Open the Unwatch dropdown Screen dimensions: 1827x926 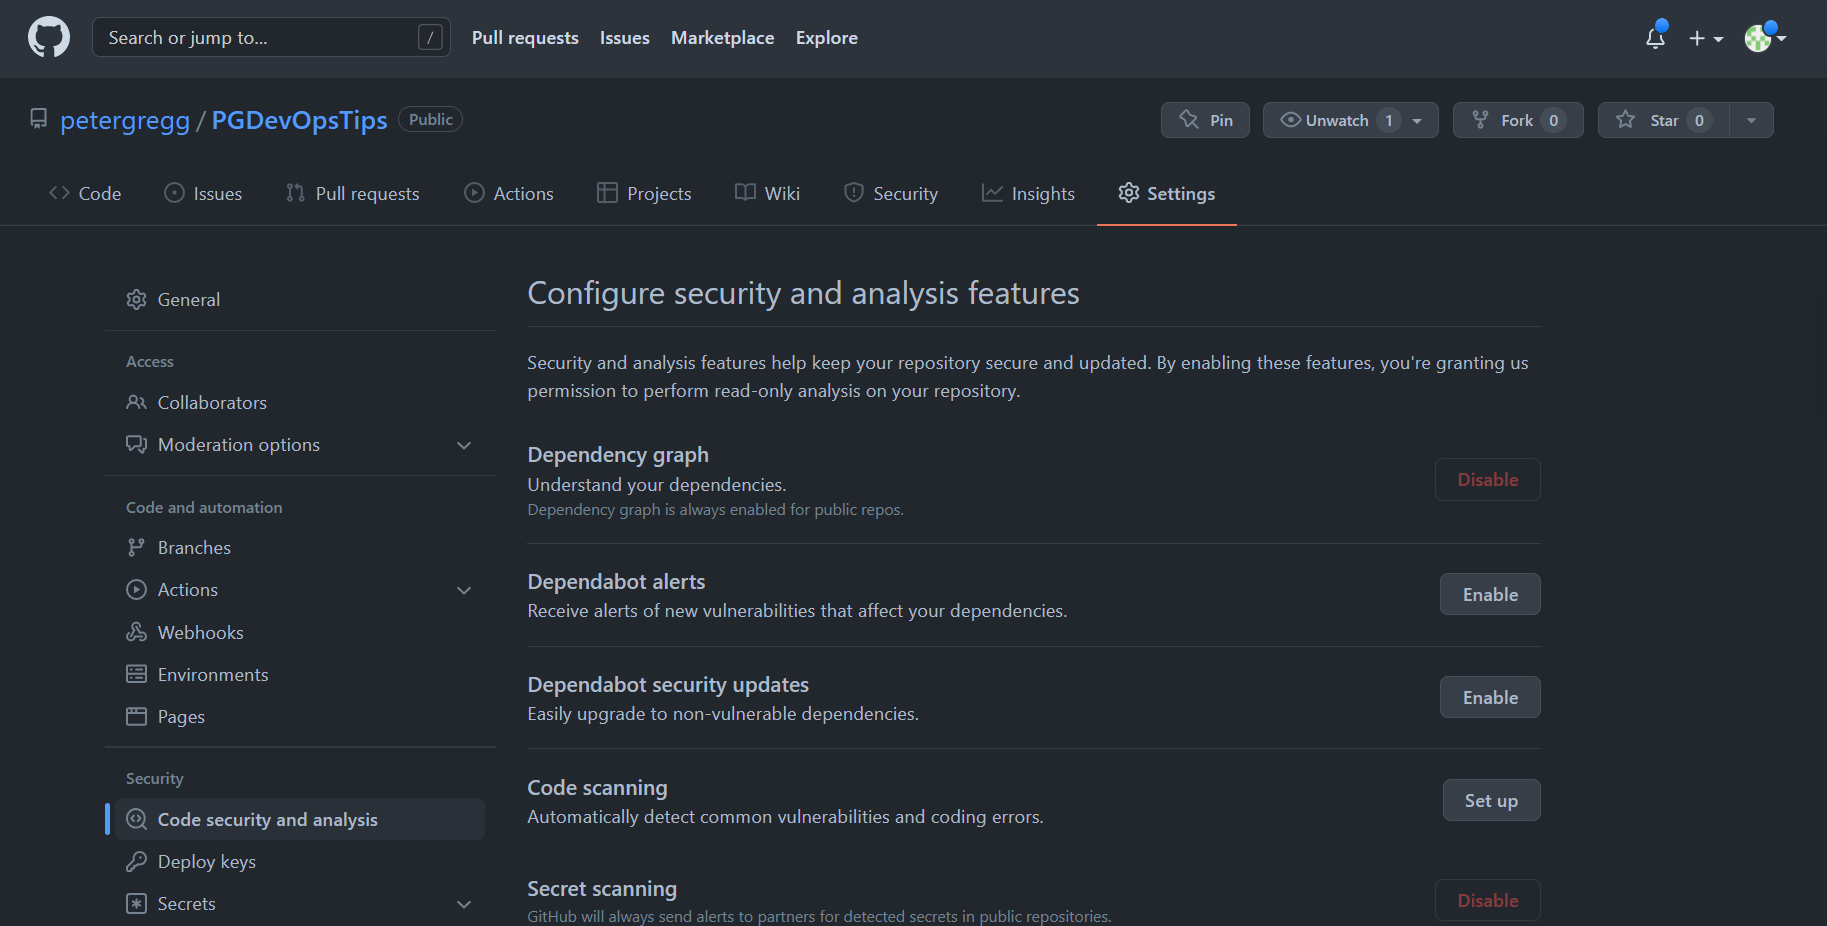pos(1351,120)
